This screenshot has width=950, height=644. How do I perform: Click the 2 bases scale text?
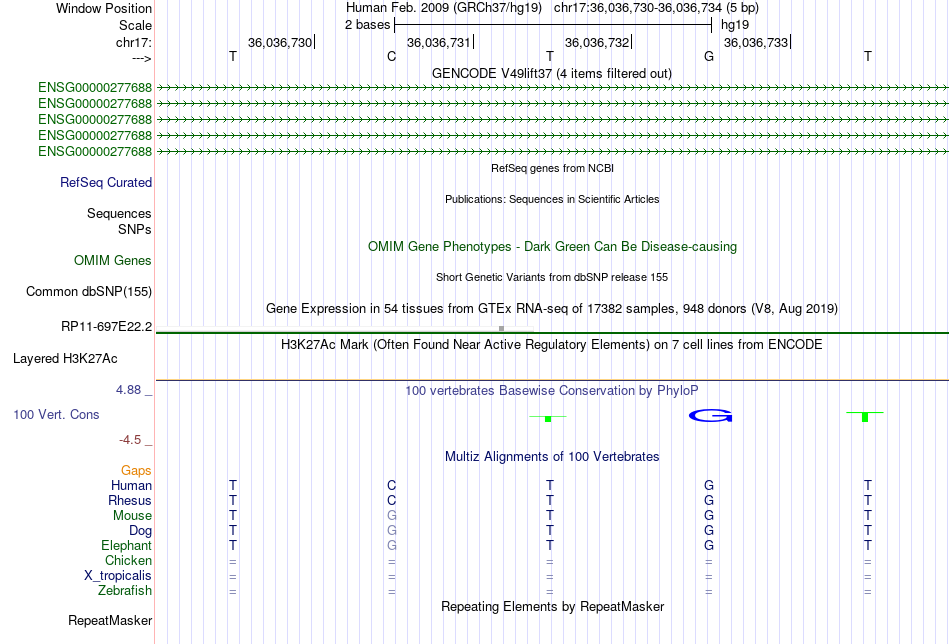tap(368, 25)
